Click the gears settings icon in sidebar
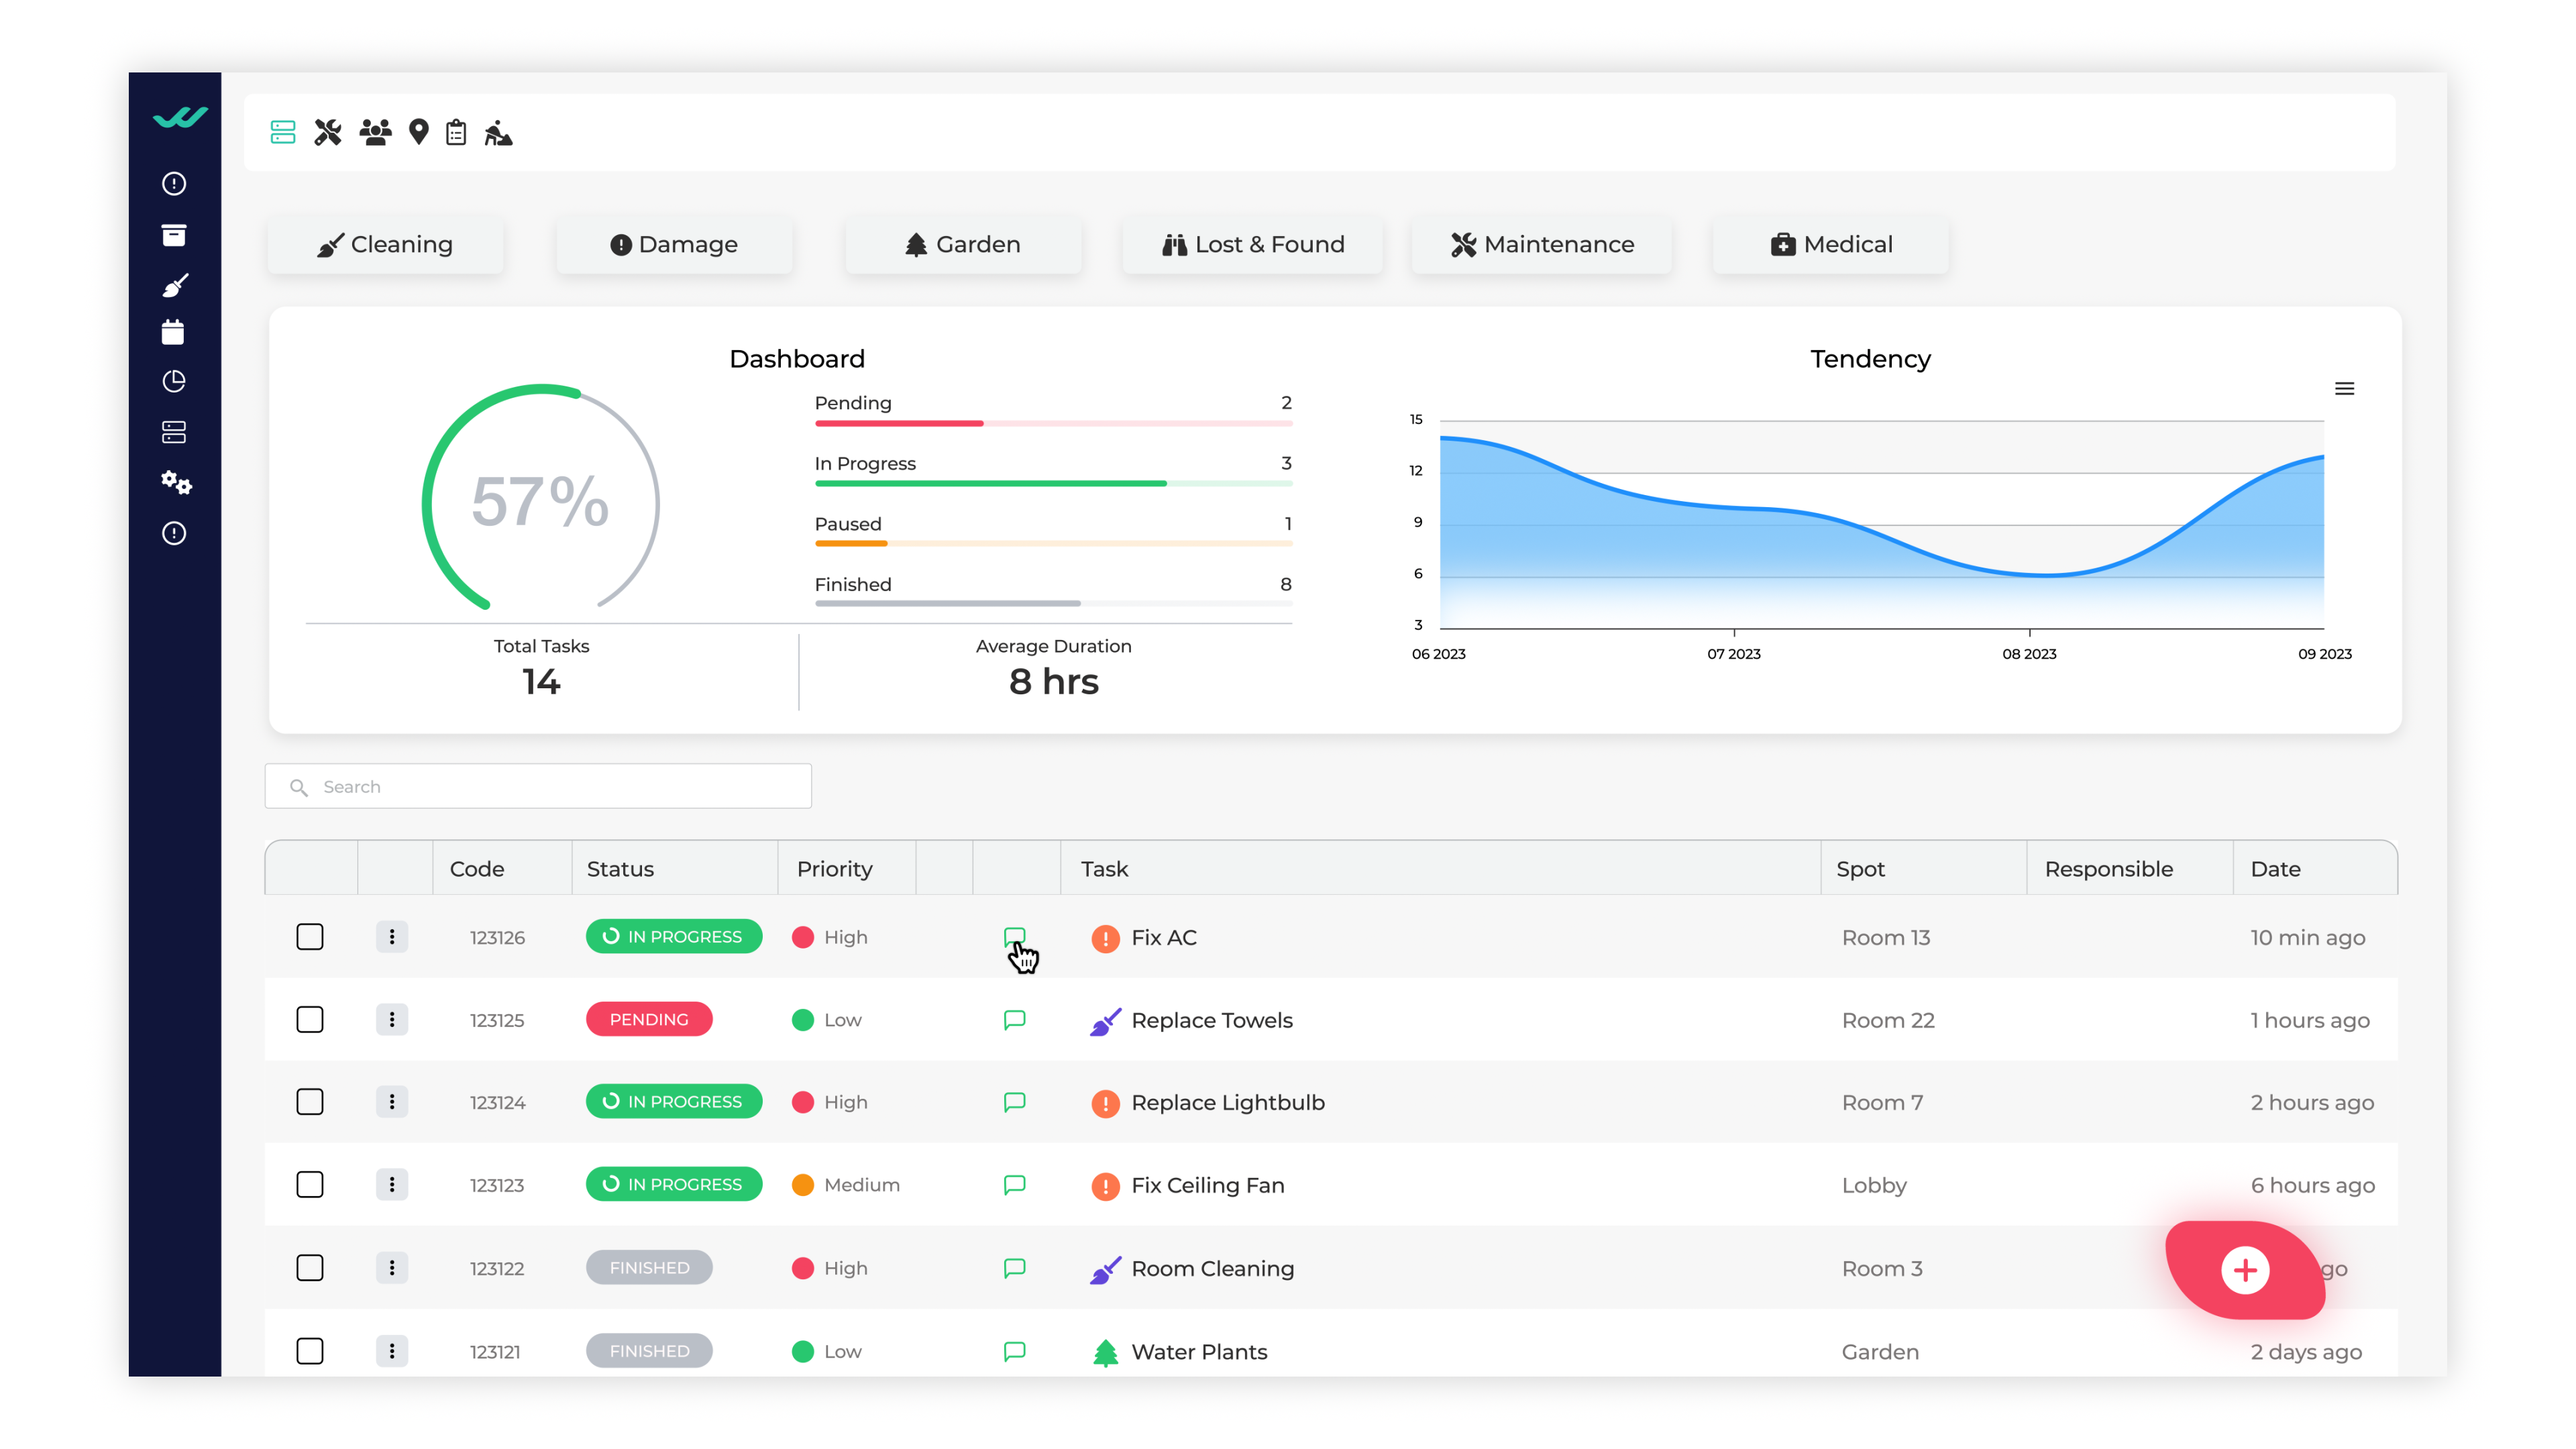 pos(175,482)
